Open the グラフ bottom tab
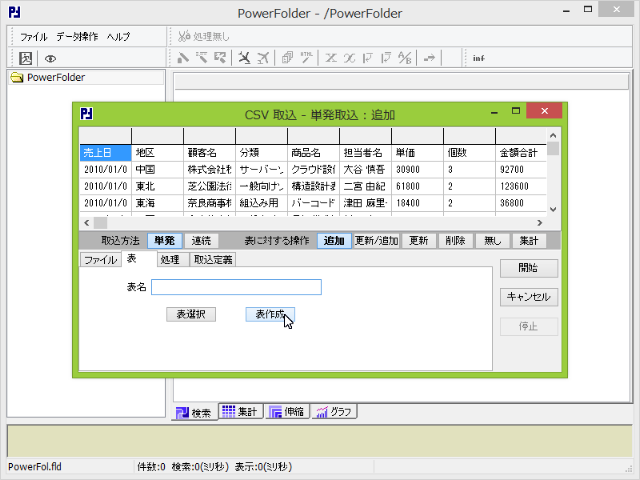640x480 pixels. click(333, 412)
